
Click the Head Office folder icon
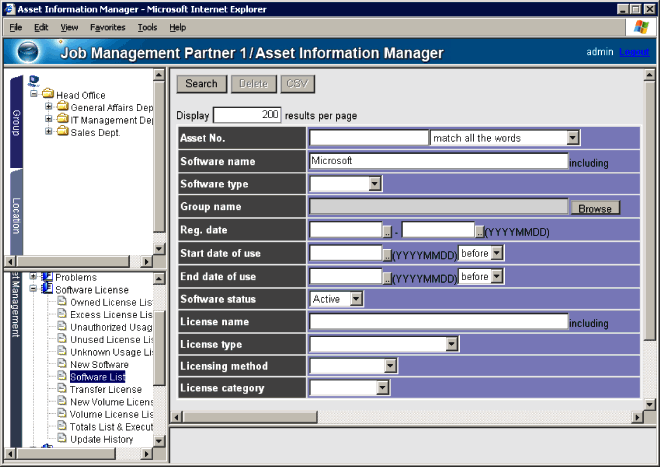[47, 95]
